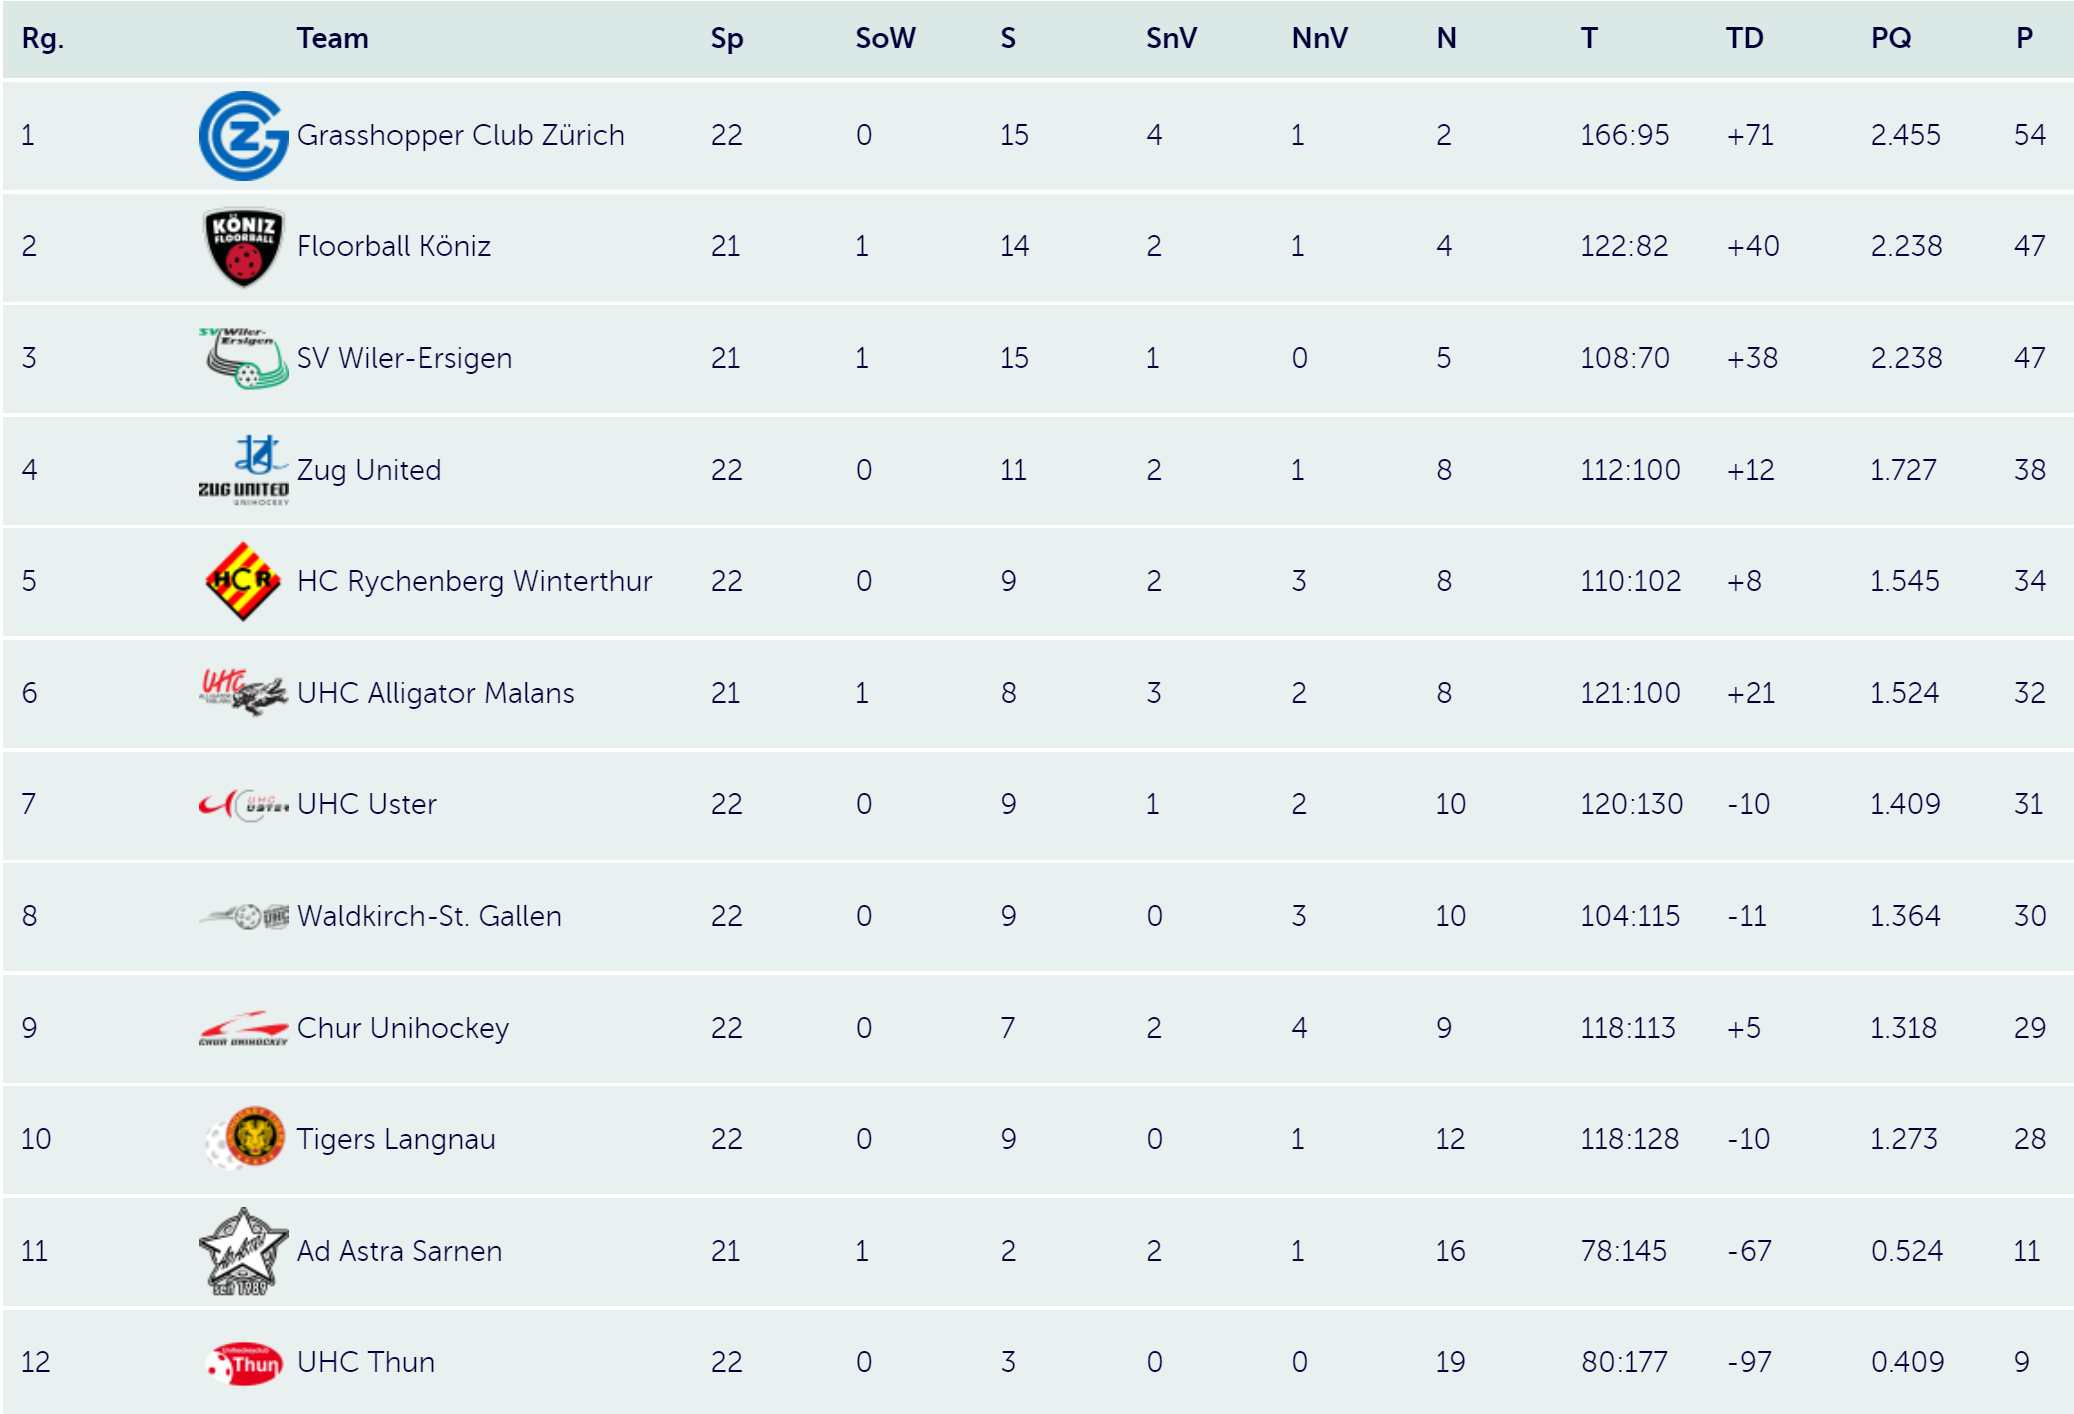
Task: Click the Chur Unihockey logo
Action: (x=244, y=1028)
